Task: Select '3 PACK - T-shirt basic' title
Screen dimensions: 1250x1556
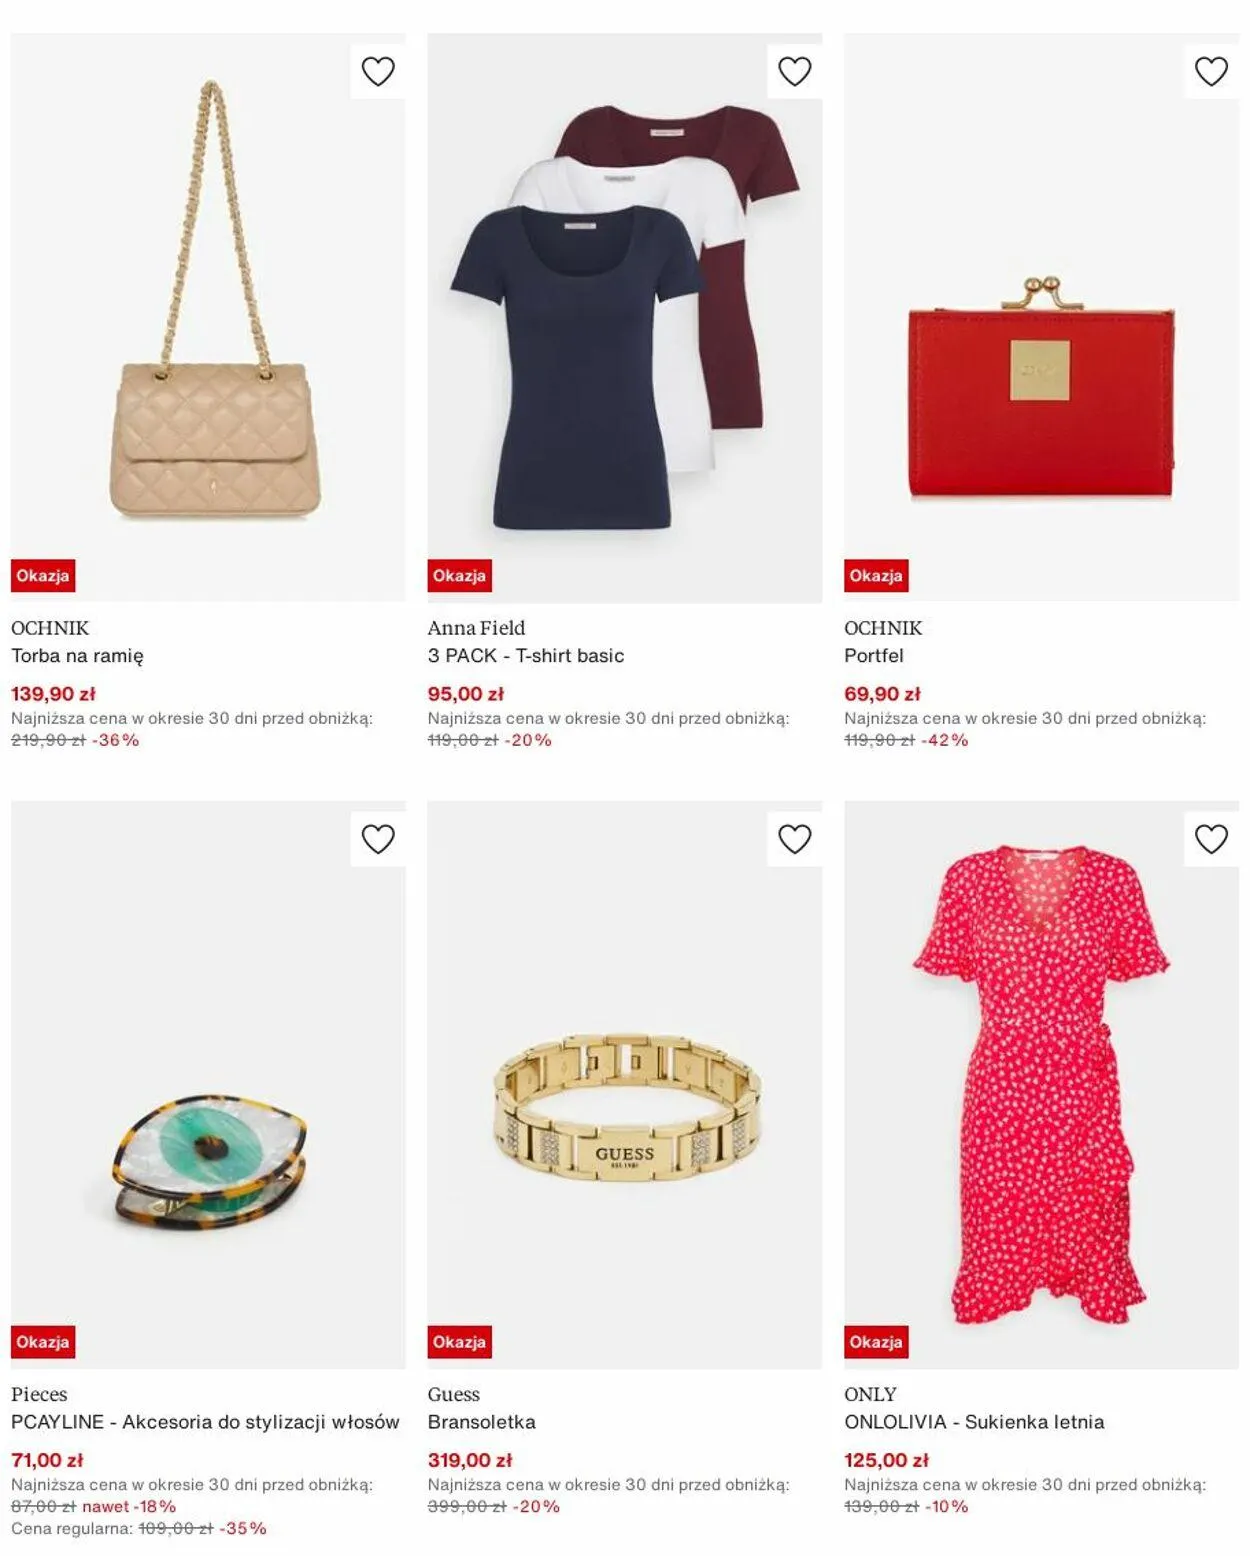Action: pos(526,656)
